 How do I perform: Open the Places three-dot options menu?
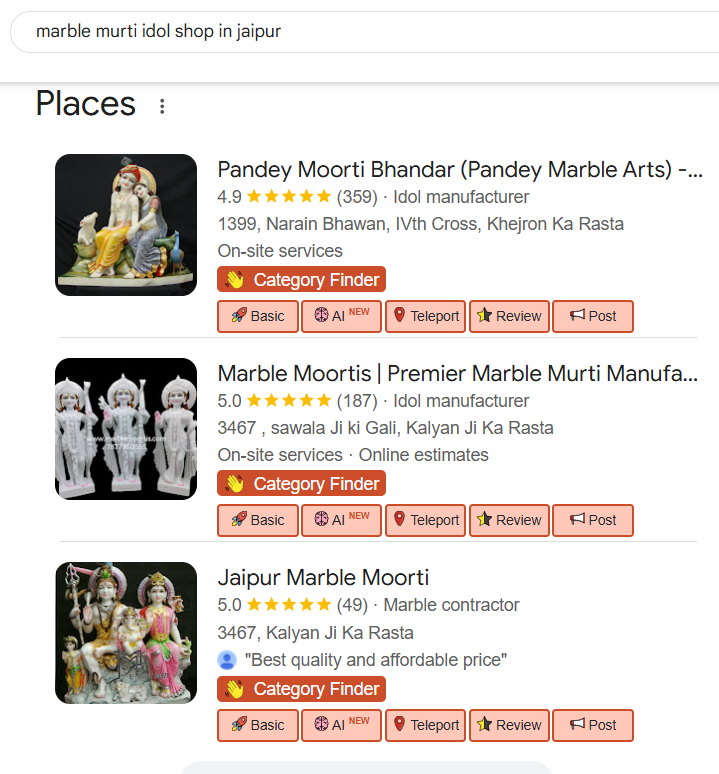click(x=162, y=106)
